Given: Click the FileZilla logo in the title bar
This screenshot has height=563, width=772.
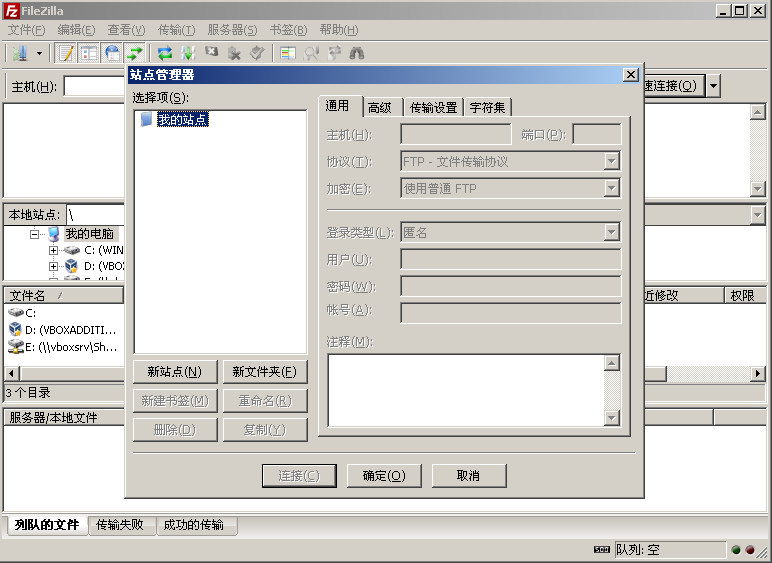Looking at the screenshot, I should click(12, 11).
